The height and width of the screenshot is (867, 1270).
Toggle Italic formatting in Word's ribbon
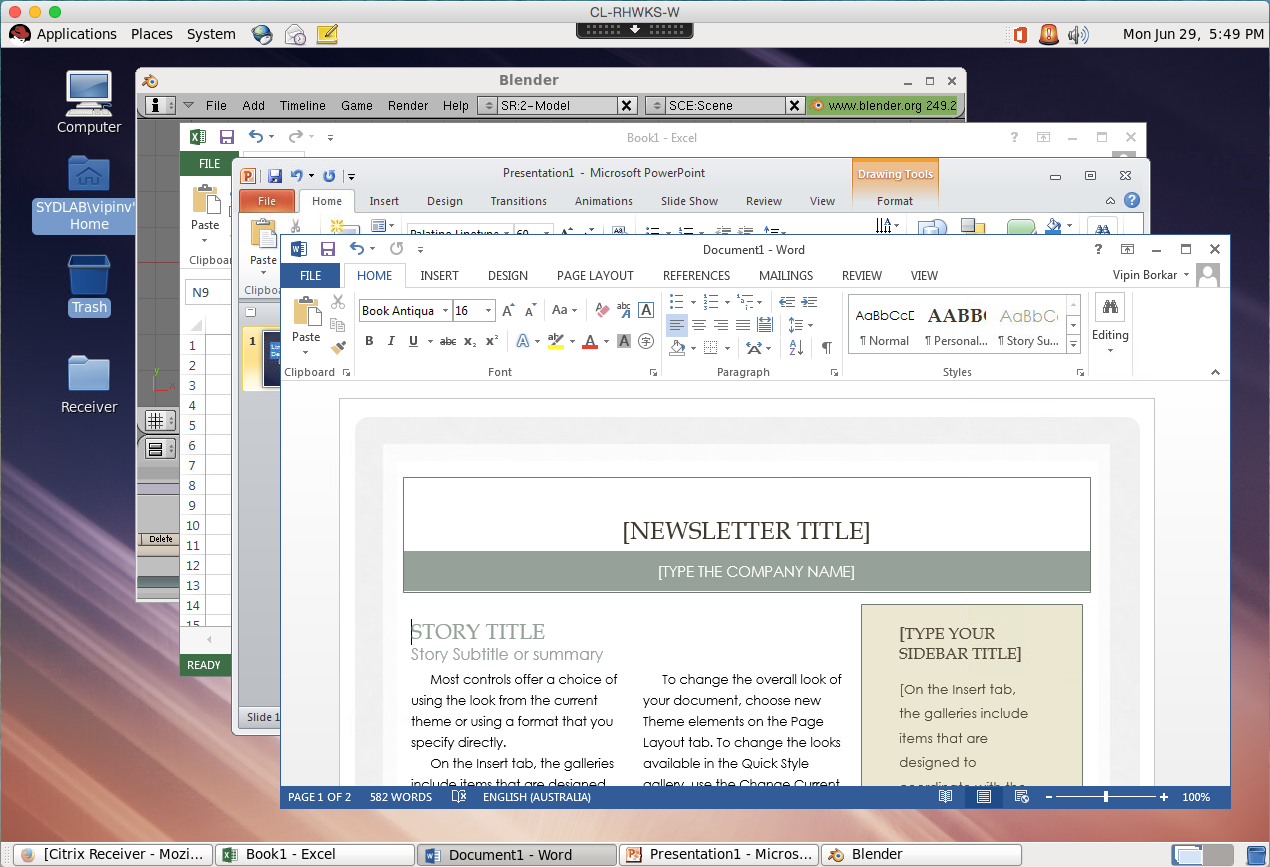click(x=390, y=341)
